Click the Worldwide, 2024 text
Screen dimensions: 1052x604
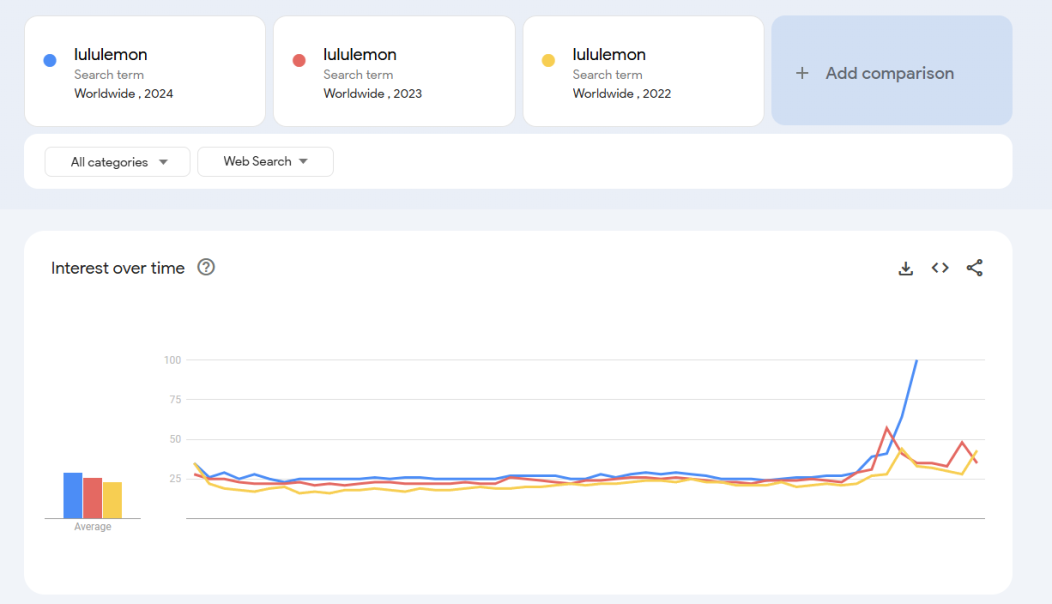pyautogui.click(x=123, y=94)
